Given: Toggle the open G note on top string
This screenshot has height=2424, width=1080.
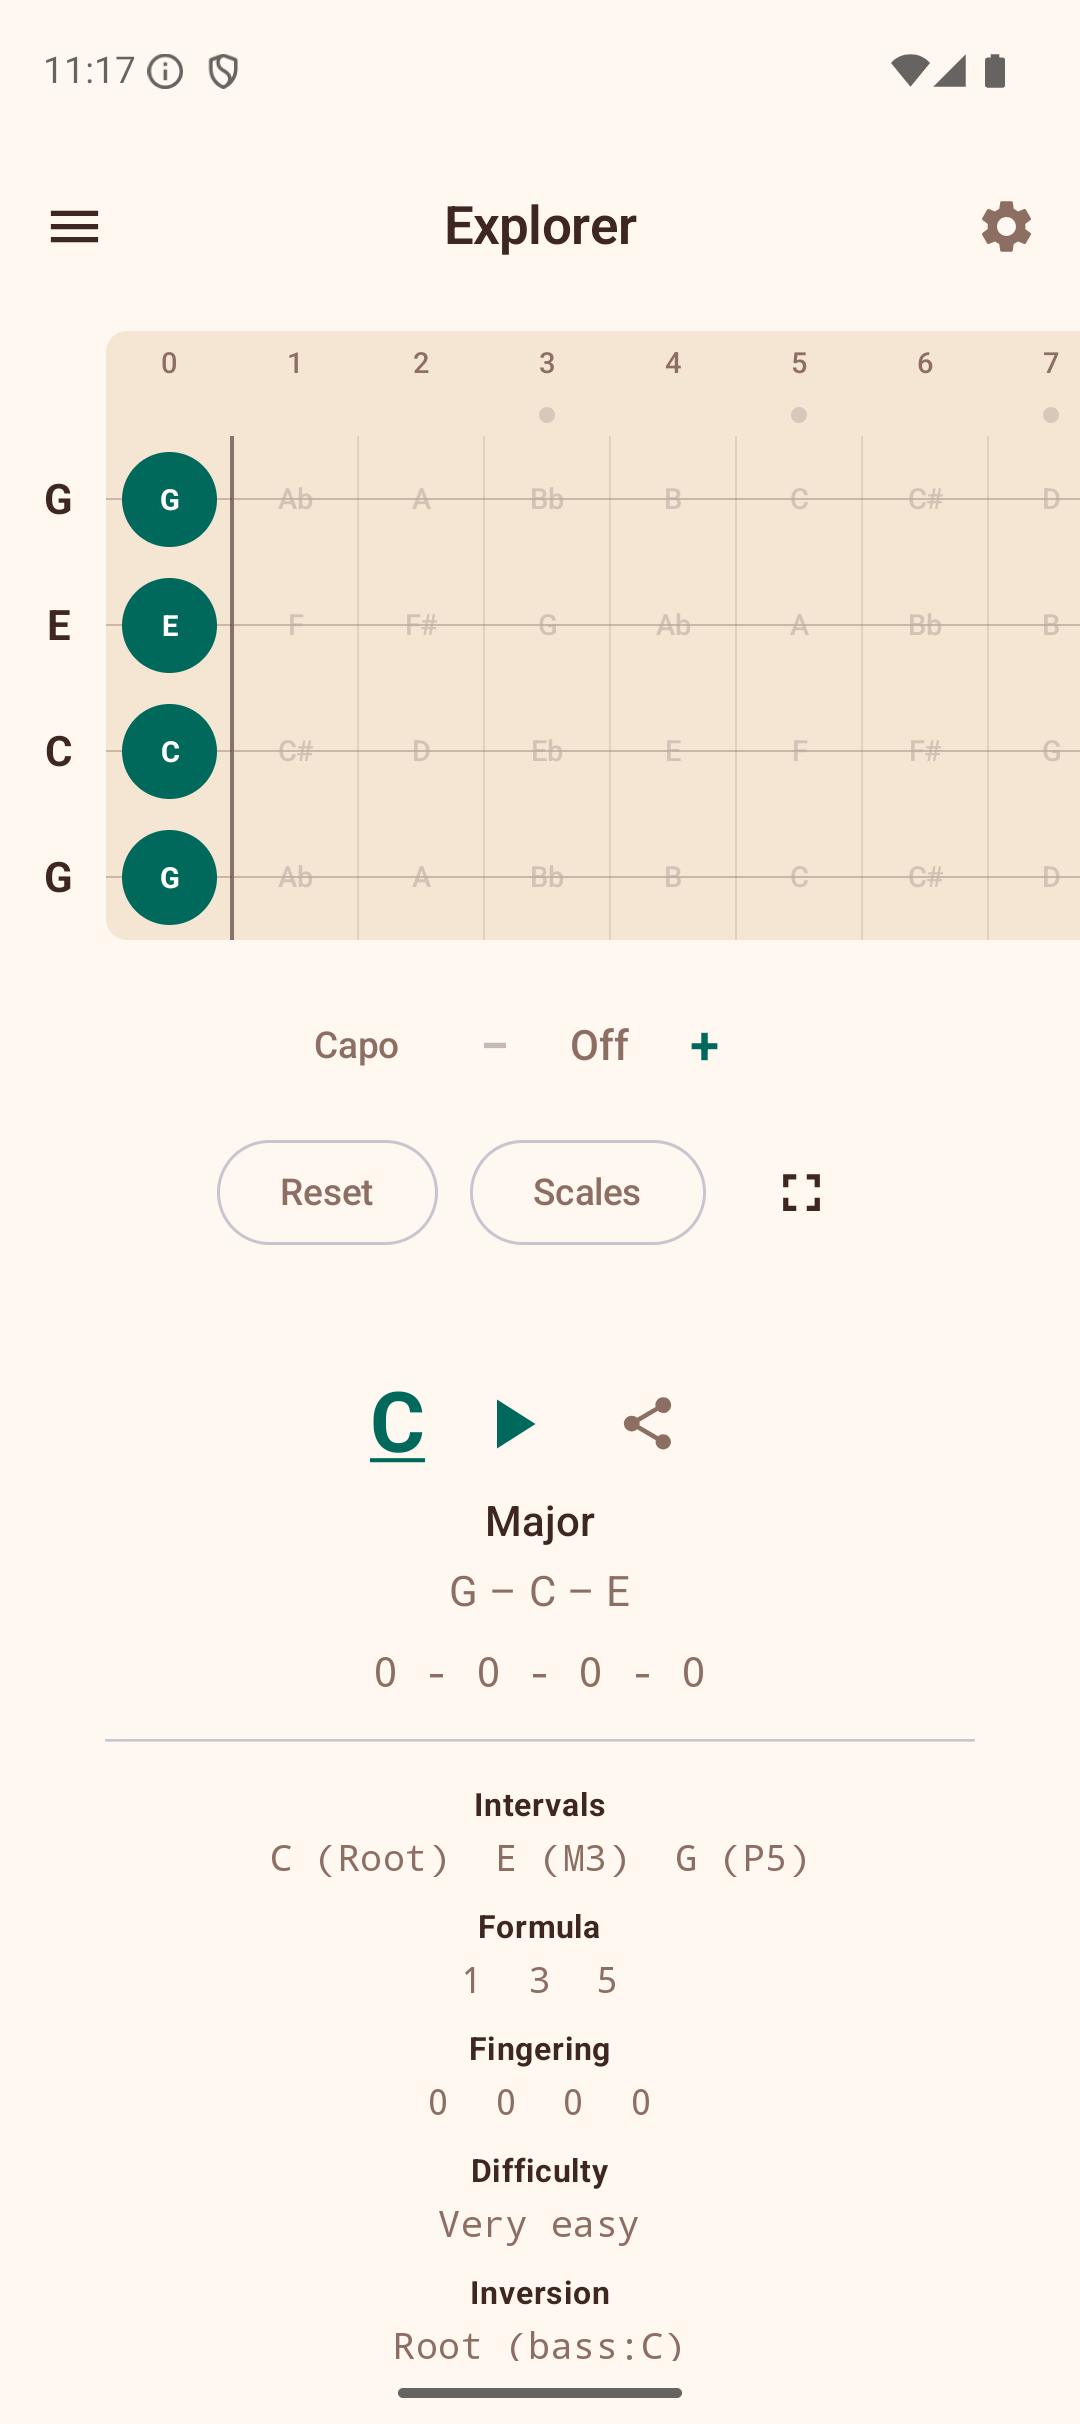Looking at the screenshot, I should [x=168, y=499].
